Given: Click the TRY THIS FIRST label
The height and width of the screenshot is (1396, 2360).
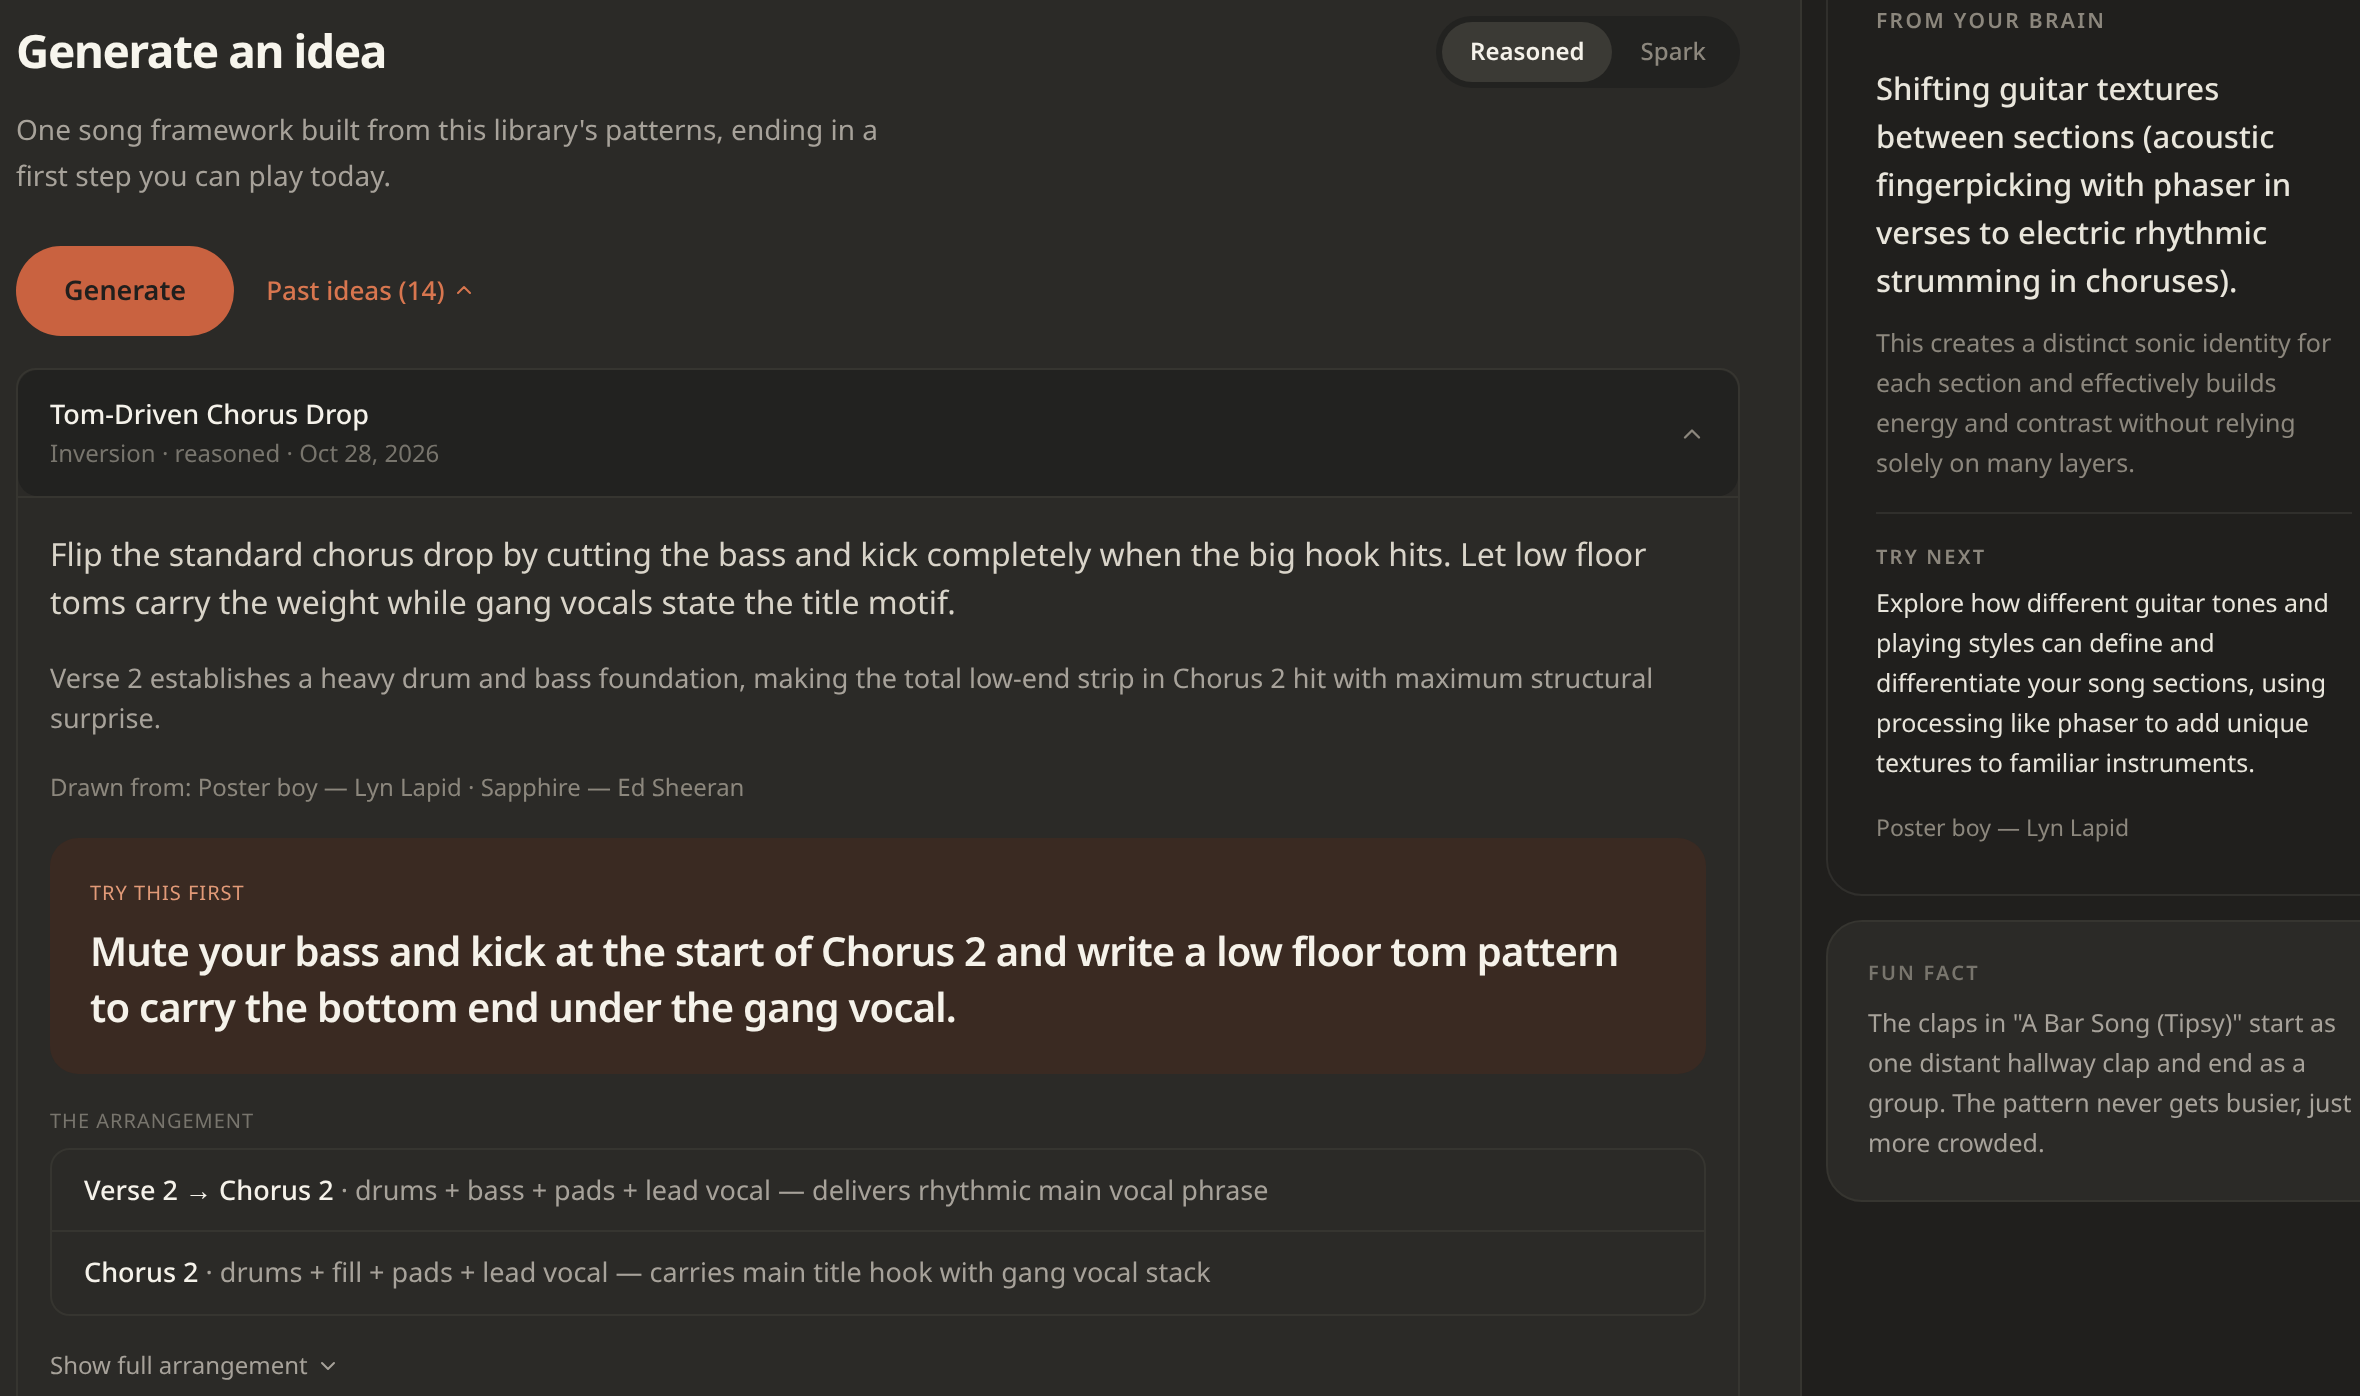Looking at the screenshot, I should click(167, 893).
